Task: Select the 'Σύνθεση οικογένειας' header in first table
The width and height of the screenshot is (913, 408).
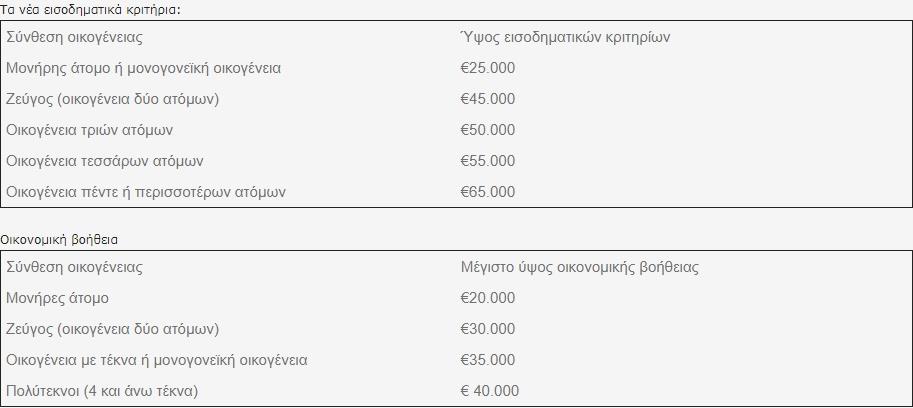Action: tap(75, 37)
